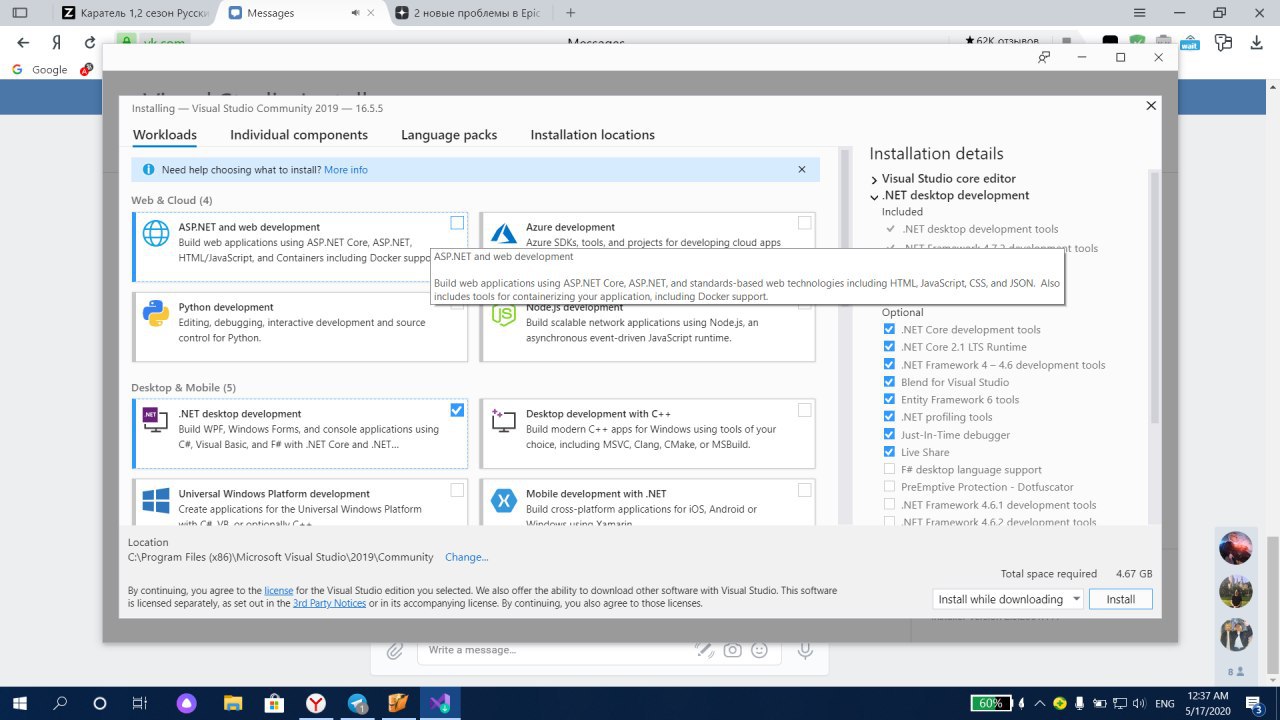
Task: Click the 'Change...' location link
Action: point(467,557)
